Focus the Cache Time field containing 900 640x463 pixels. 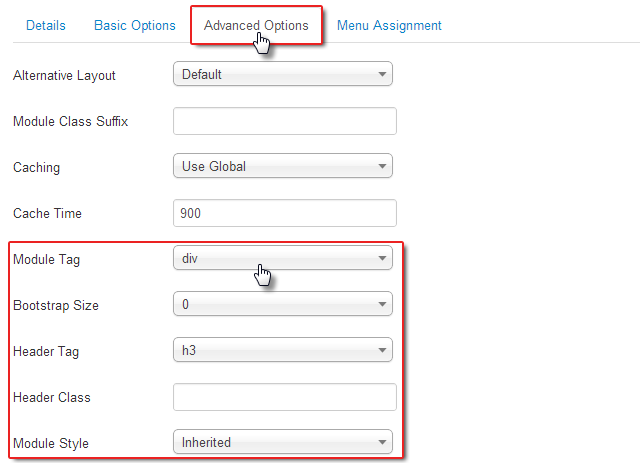coord(285,213)
